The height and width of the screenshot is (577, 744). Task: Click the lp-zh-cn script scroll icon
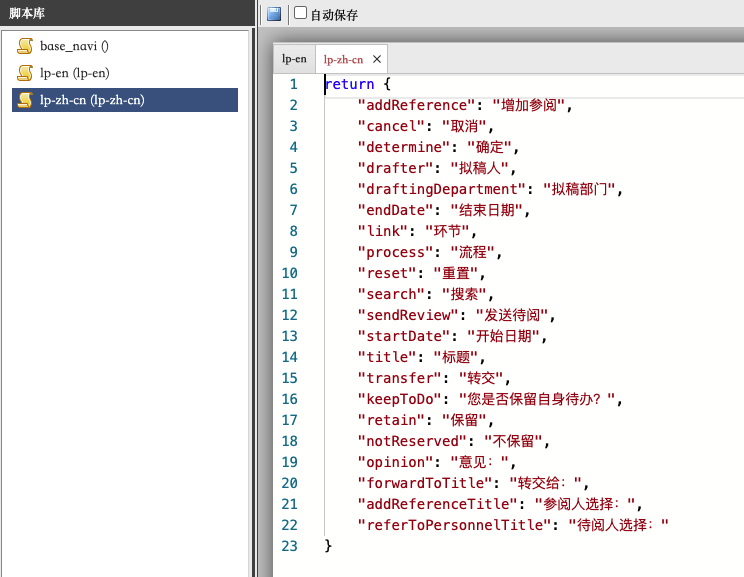[25, 100]
